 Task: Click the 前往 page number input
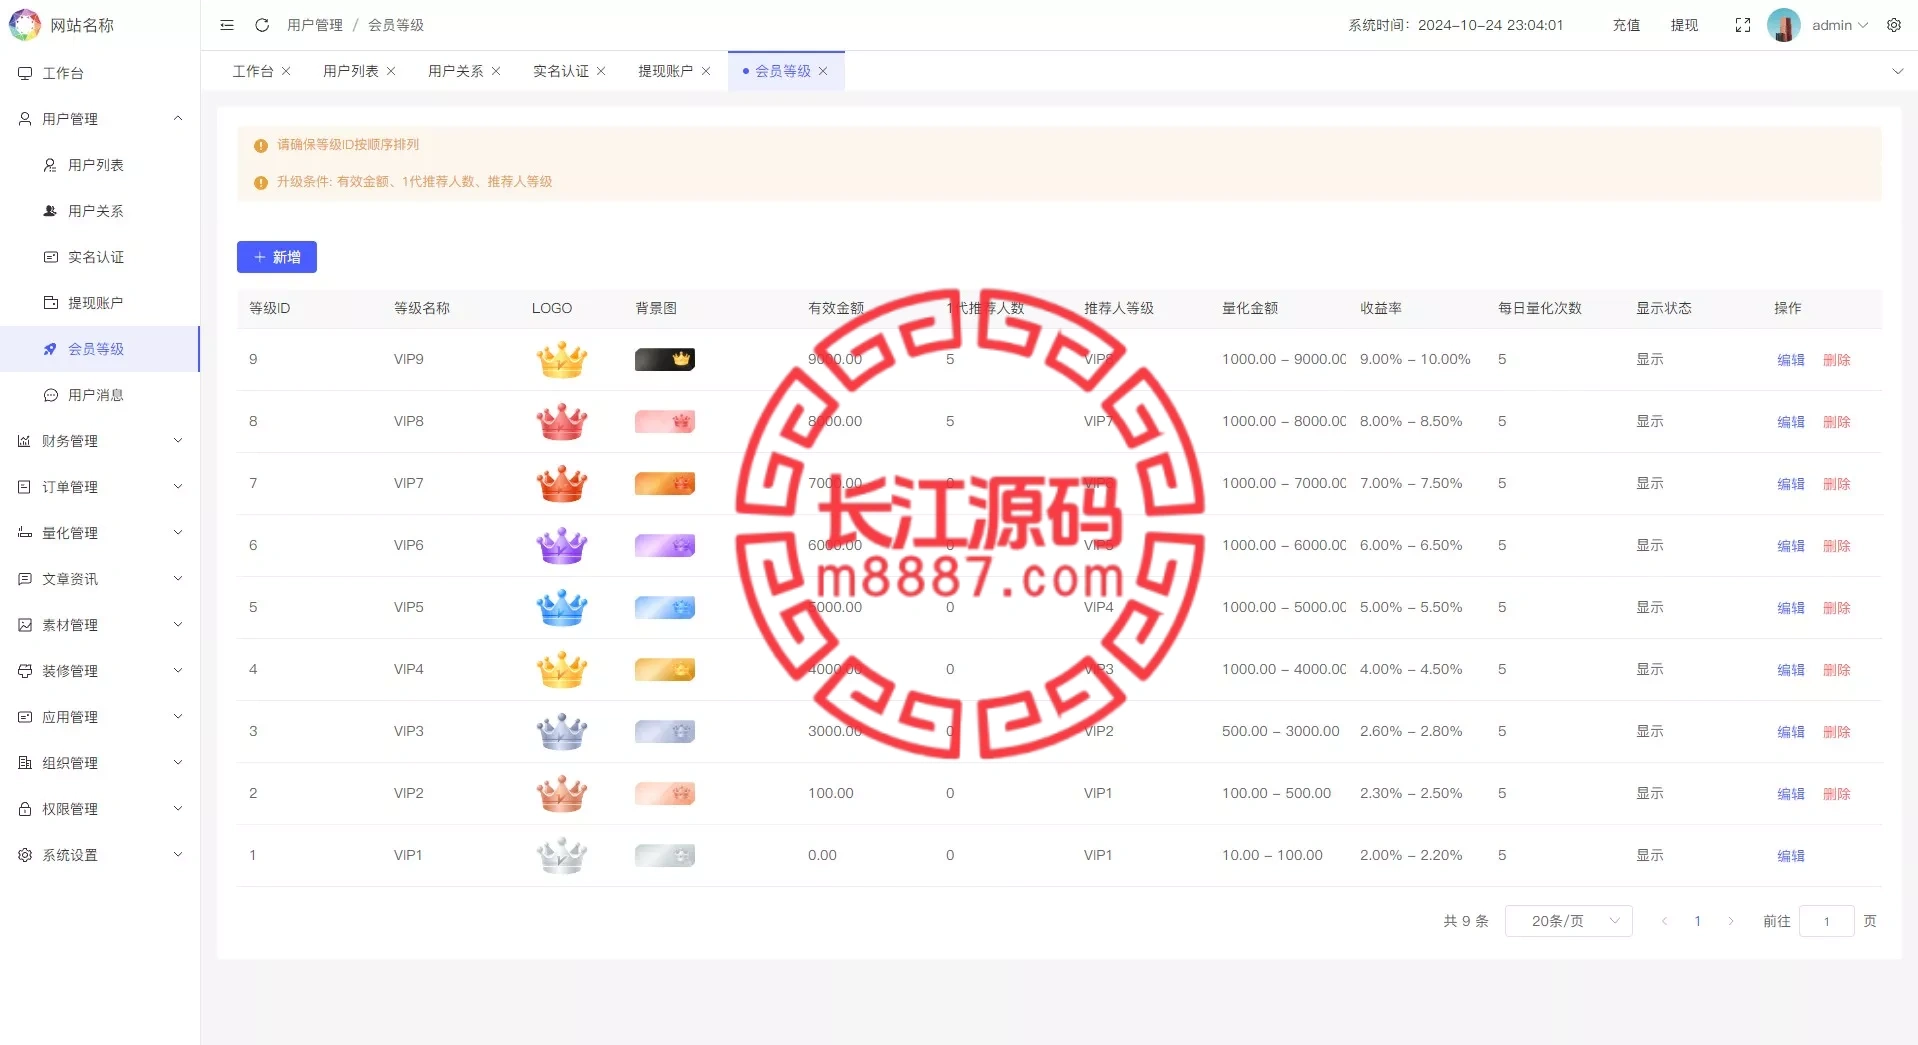pos(1826,921)
